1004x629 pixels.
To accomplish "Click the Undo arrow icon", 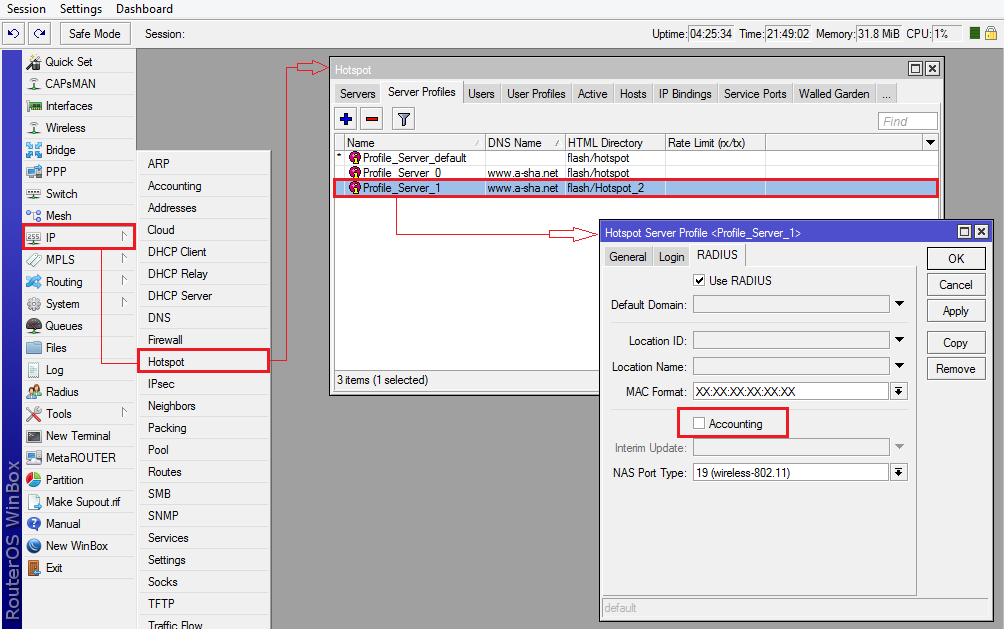I will [x=13, y=33].
